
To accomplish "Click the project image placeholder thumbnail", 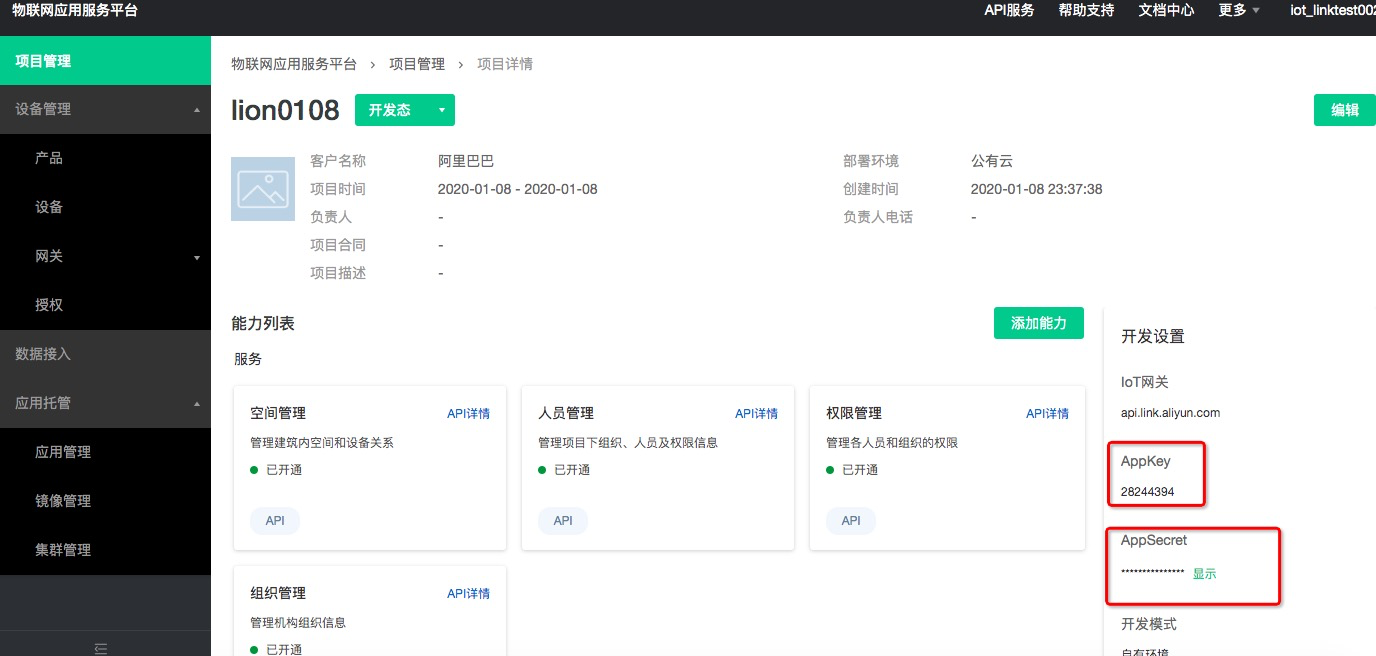I will (263, 188).
